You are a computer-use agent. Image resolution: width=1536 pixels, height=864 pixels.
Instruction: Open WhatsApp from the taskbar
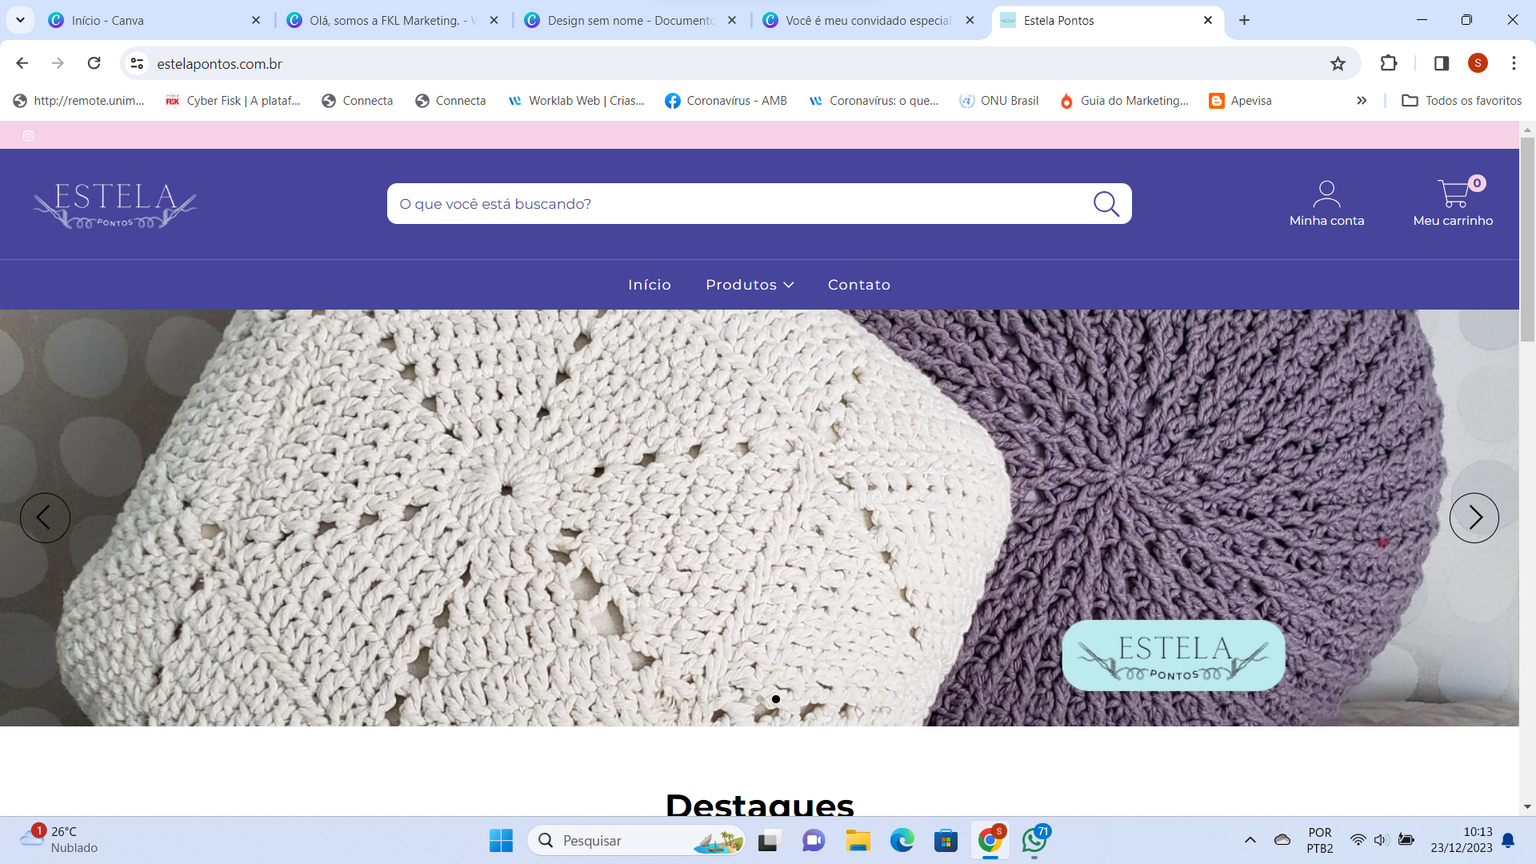click(x=1034, y=841)
